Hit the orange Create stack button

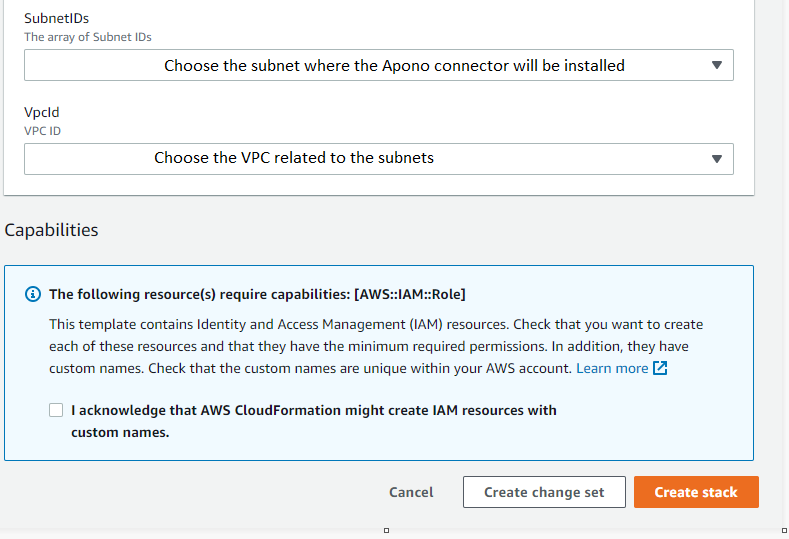tap(696, 492)
